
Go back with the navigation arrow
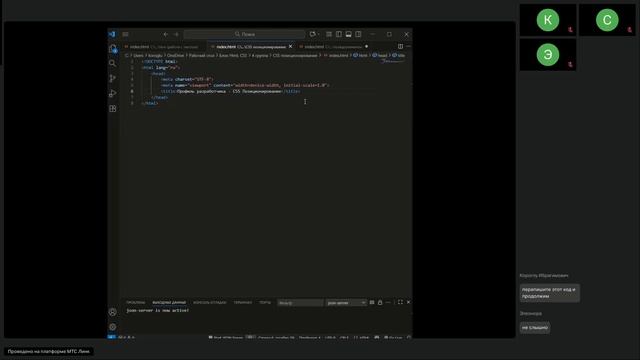click(x=166, y=34)
